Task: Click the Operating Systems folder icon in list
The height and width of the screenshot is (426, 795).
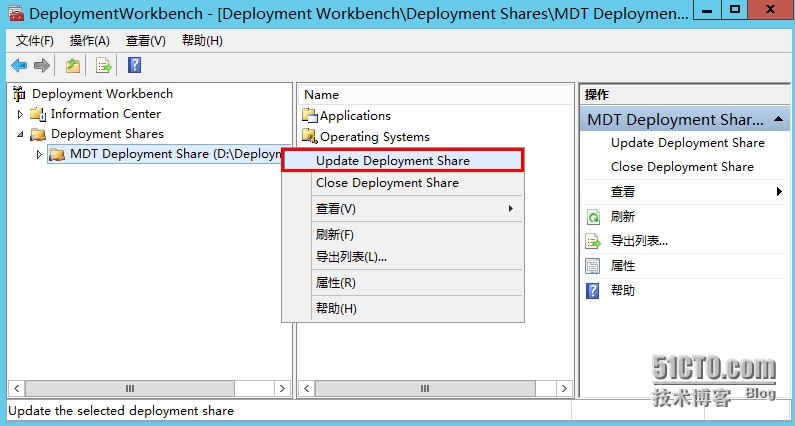Action: click(x=310, y=136)
